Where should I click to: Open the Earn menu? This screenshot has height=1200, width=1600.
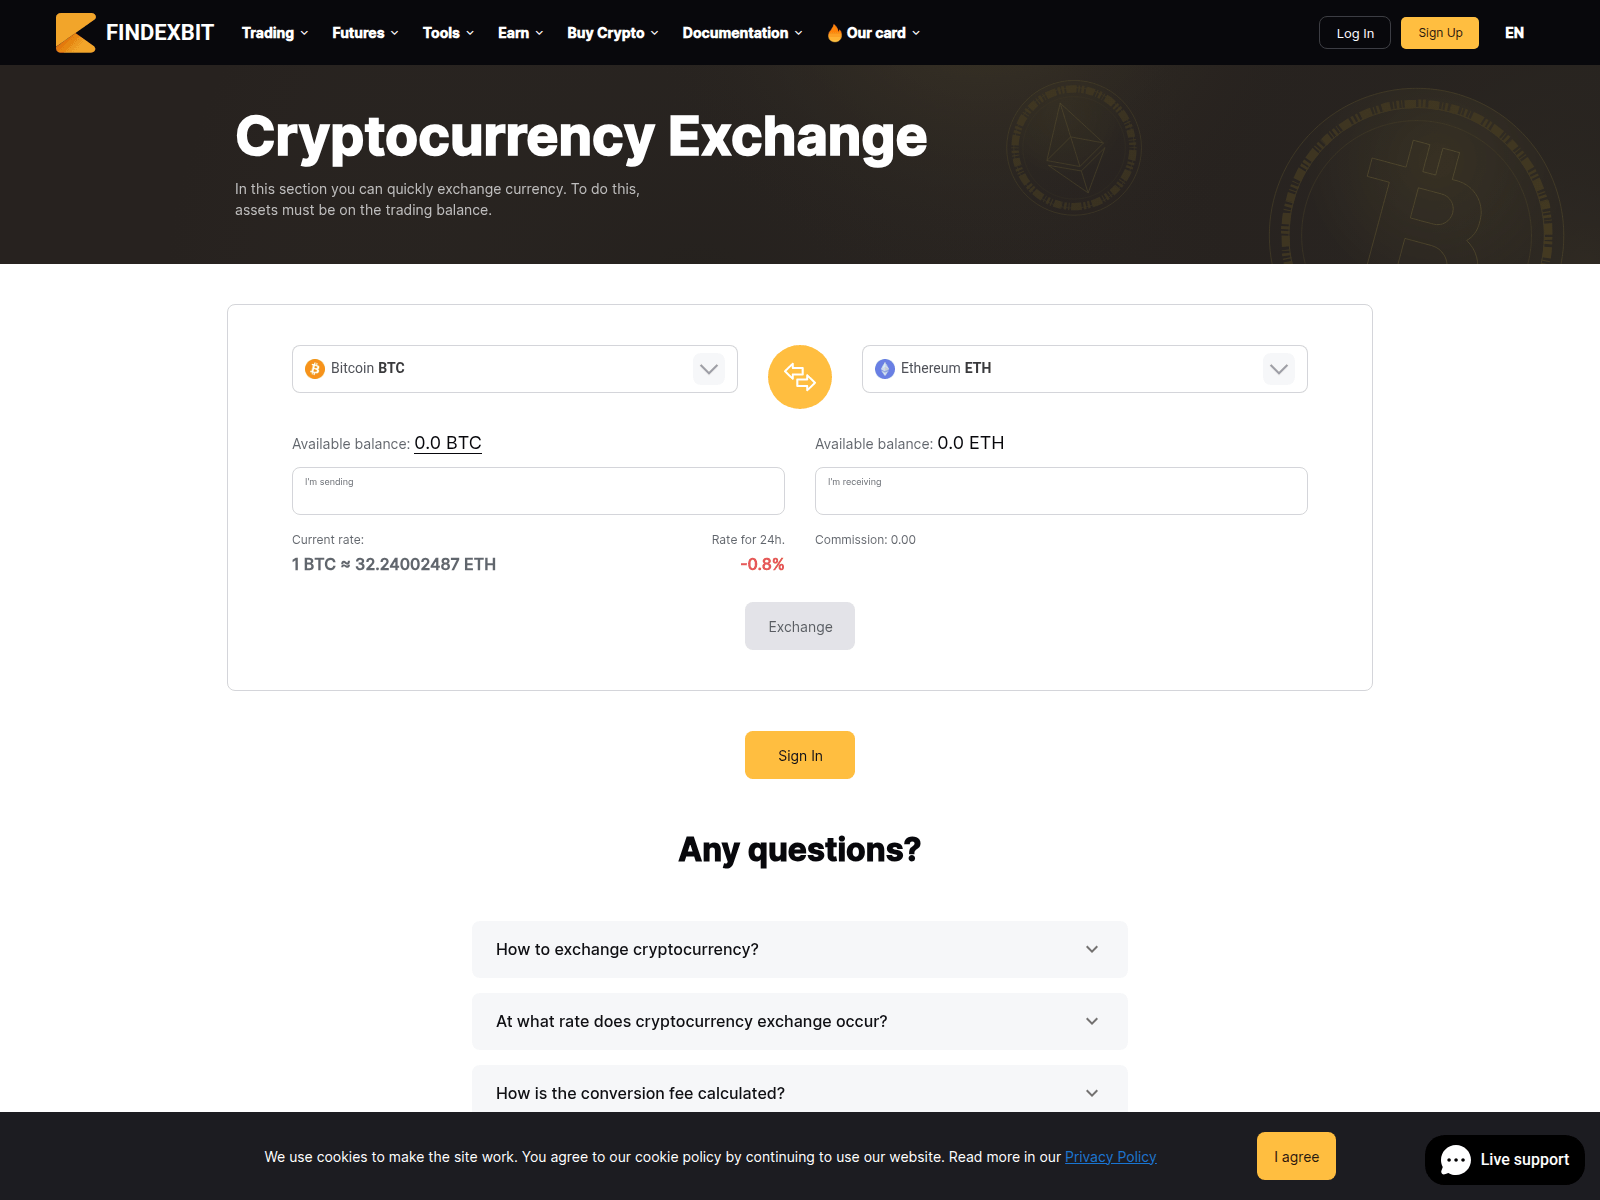(x=520, y=33)
